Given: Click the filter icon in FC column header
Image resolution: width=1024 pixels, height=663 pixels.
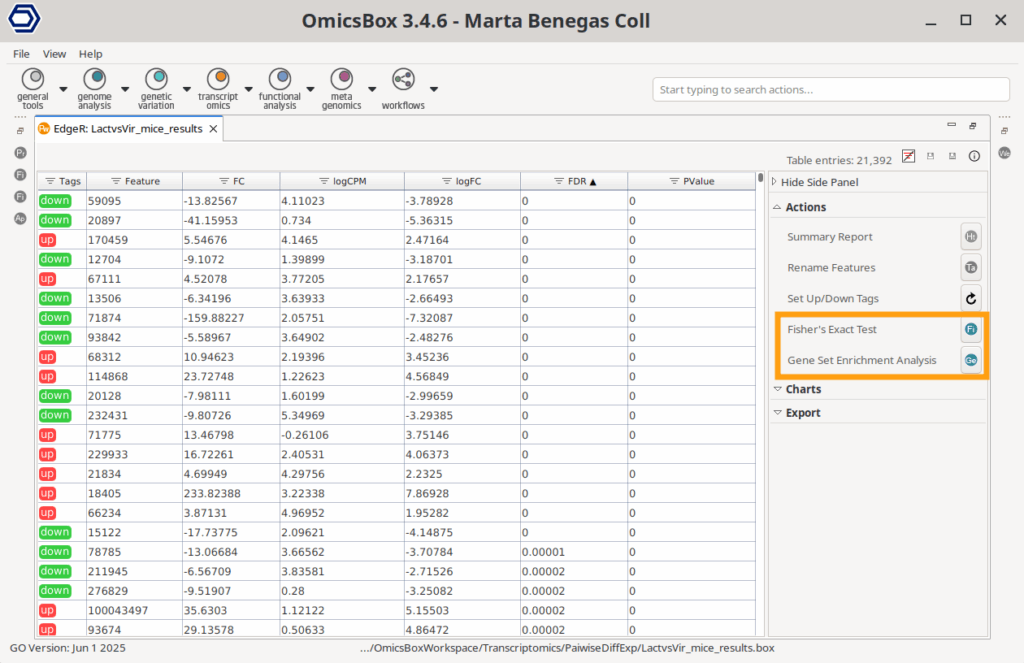Looking at the screenshot, I should pyautogui.click(x=224, y=181).
